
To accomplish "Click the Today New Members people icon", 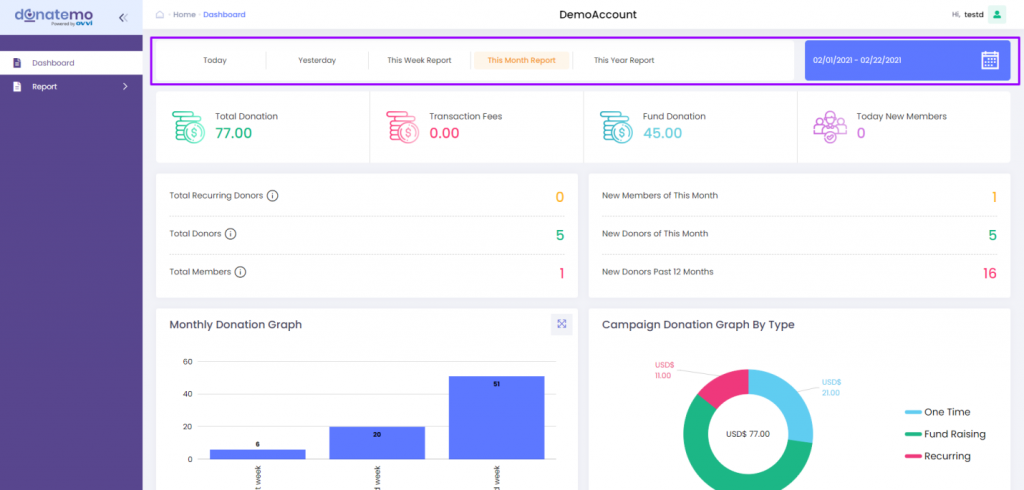I will tap(830, 127).
